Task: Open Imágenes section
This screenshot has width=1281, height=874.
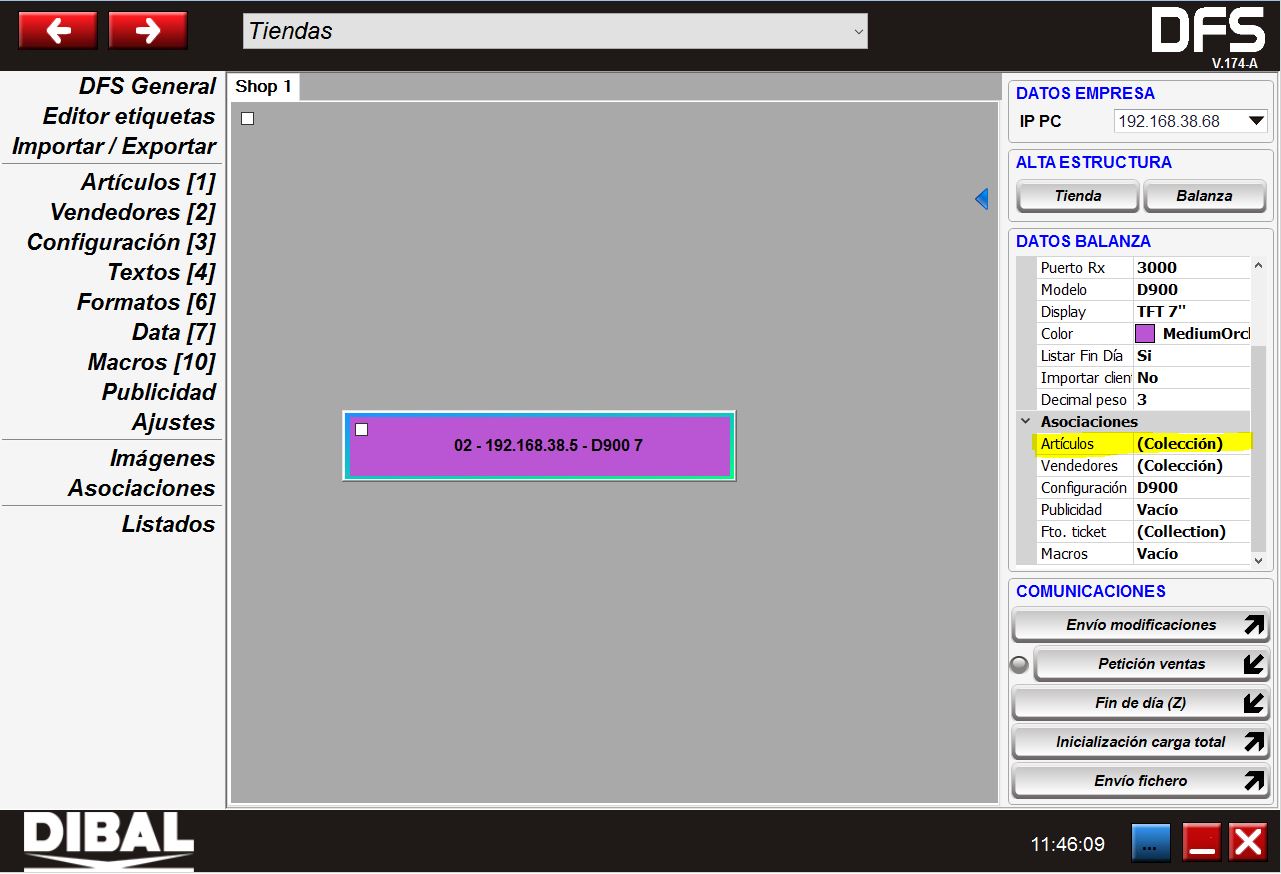Action: click(162, 458)
